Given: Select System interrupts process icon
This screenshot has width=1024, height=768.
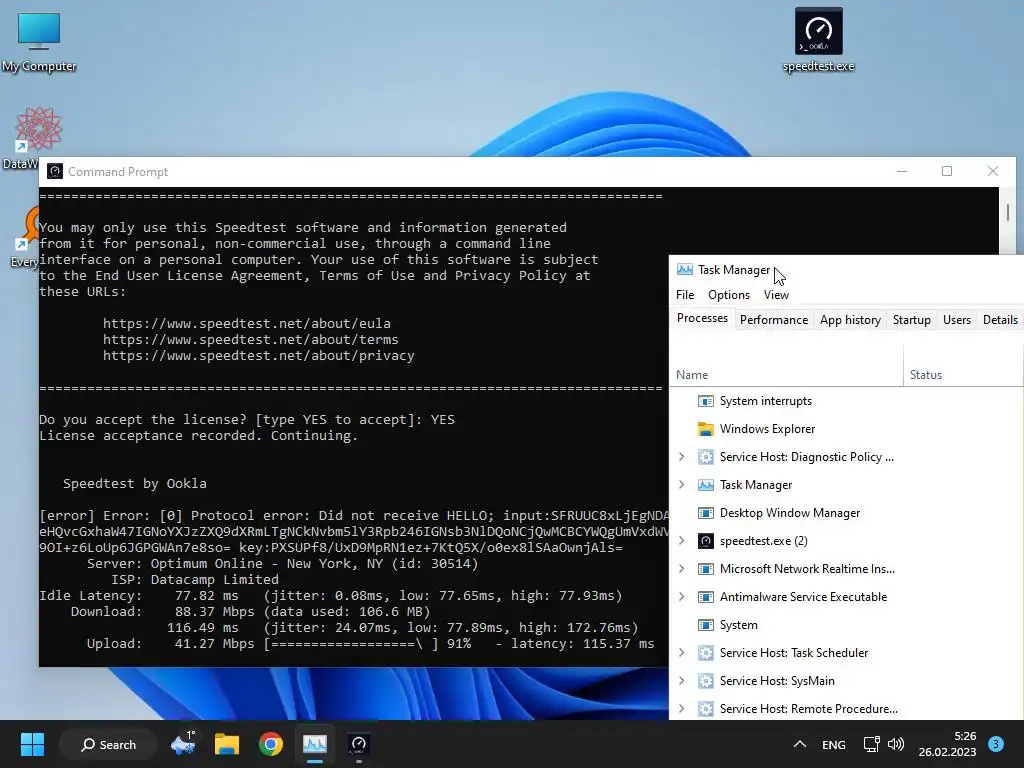Looking at the screenshot, I should point(705,401).
